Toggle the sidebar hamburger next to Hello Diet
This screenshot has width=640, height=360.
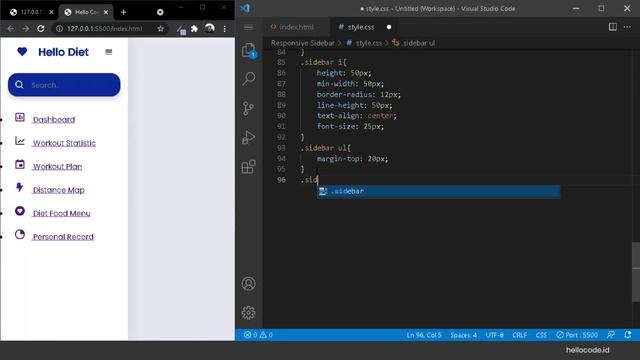109,52
